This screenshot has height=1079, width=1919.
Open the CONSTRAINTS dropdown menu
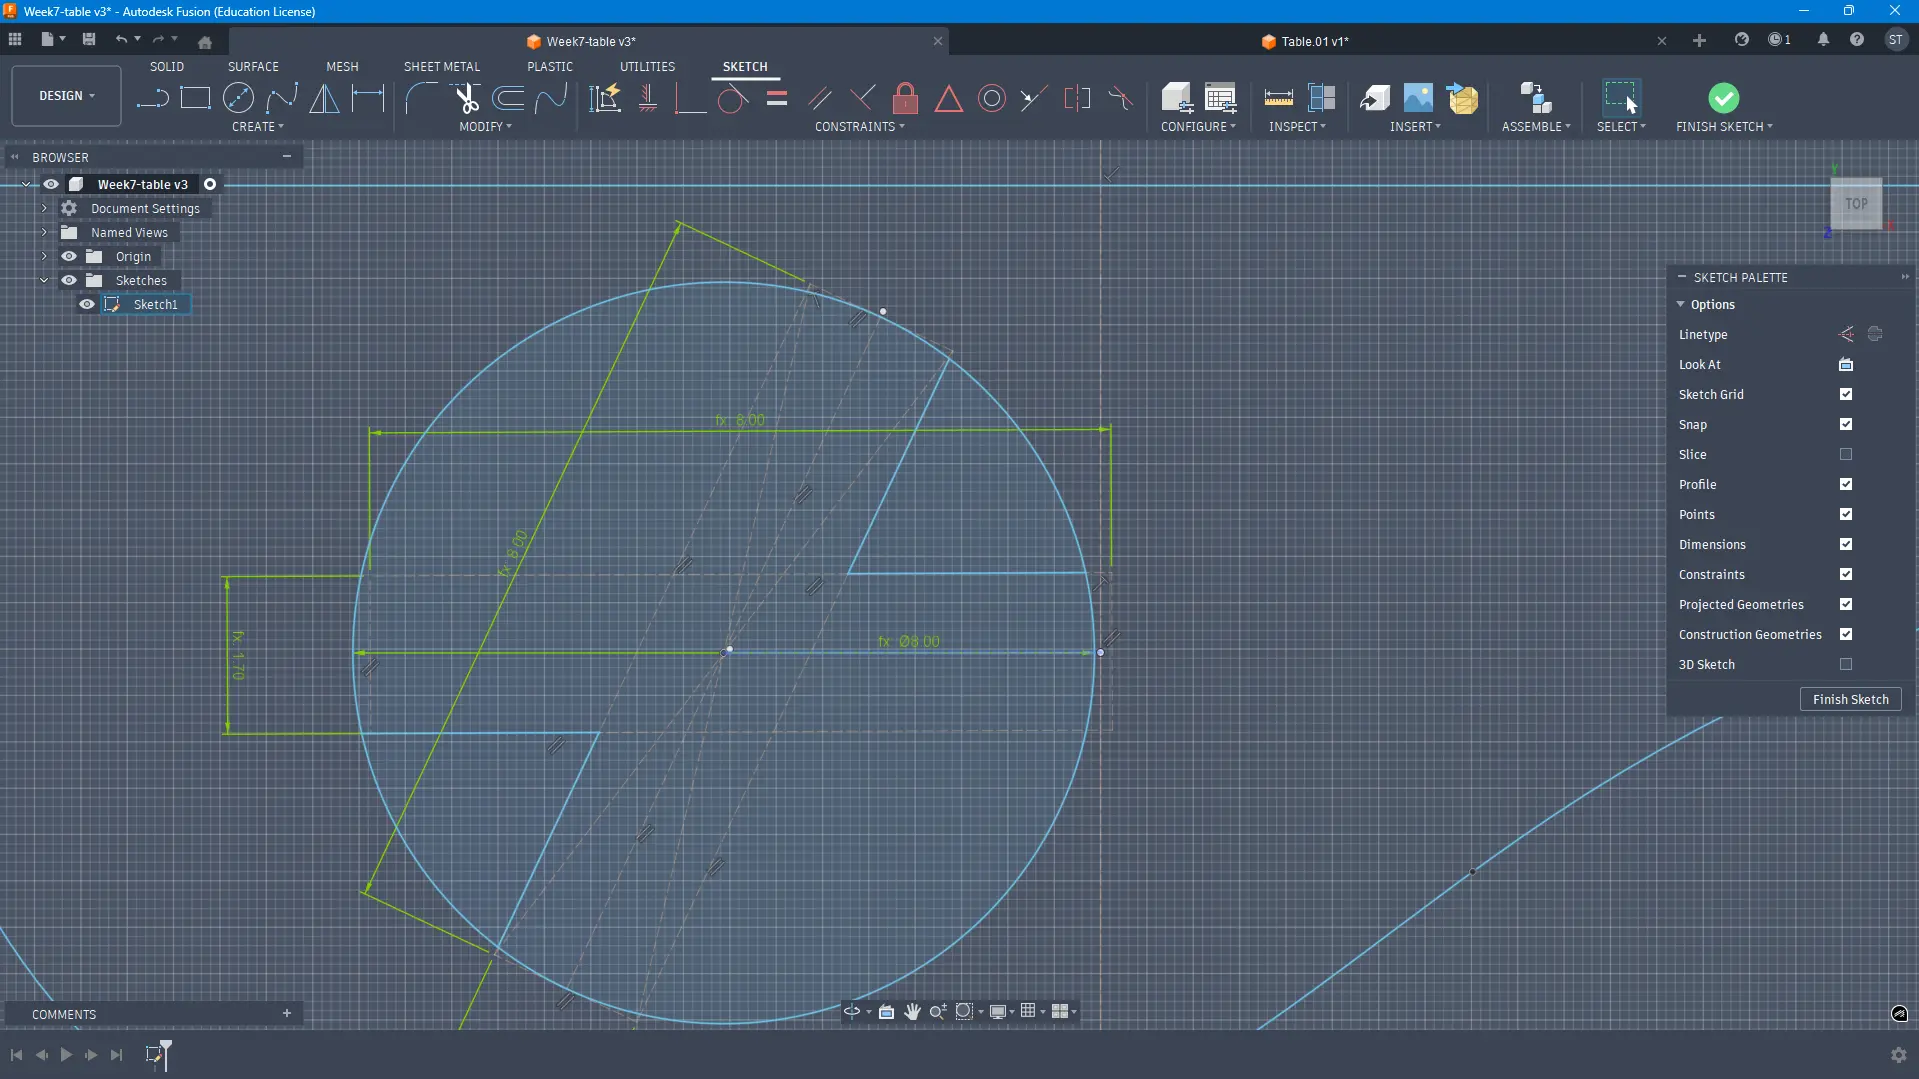[x=859, y=127]
